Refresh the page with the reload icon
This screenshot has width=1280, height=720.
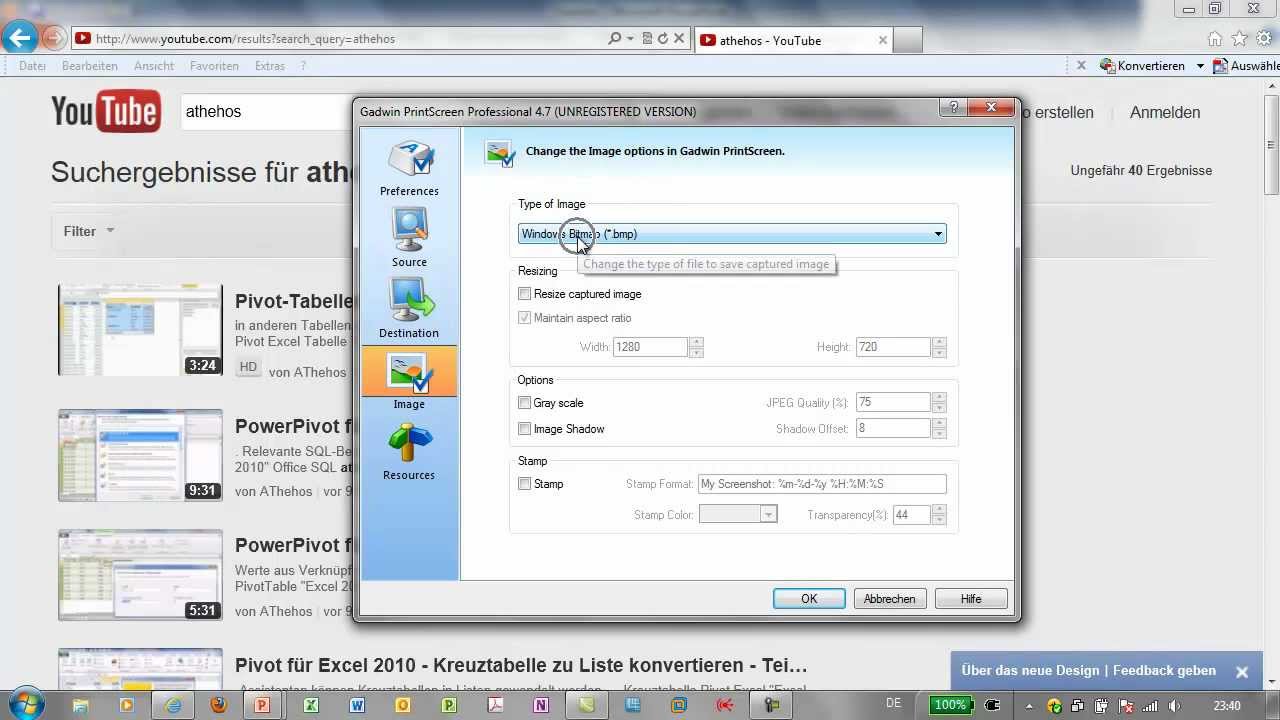pos(662,39)
